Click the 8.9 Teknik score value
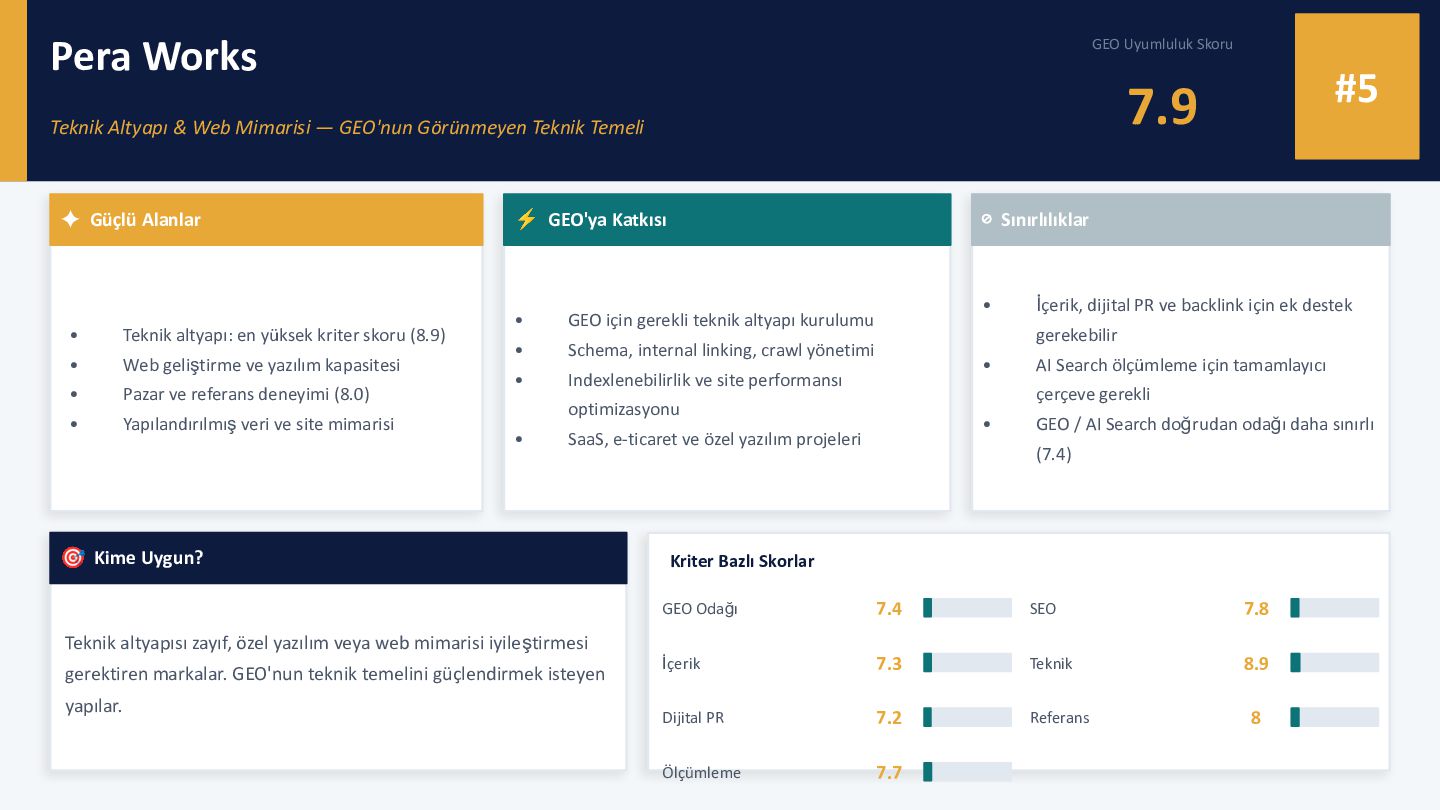Screen dimensions: 1440x810 tap(1256, 663)
